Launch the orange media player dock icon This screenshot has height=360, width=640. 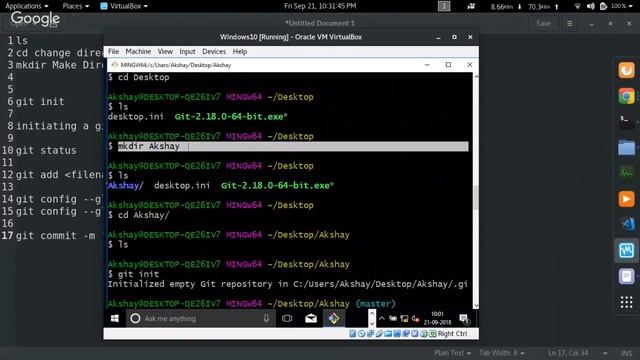[x=626, y=199]
